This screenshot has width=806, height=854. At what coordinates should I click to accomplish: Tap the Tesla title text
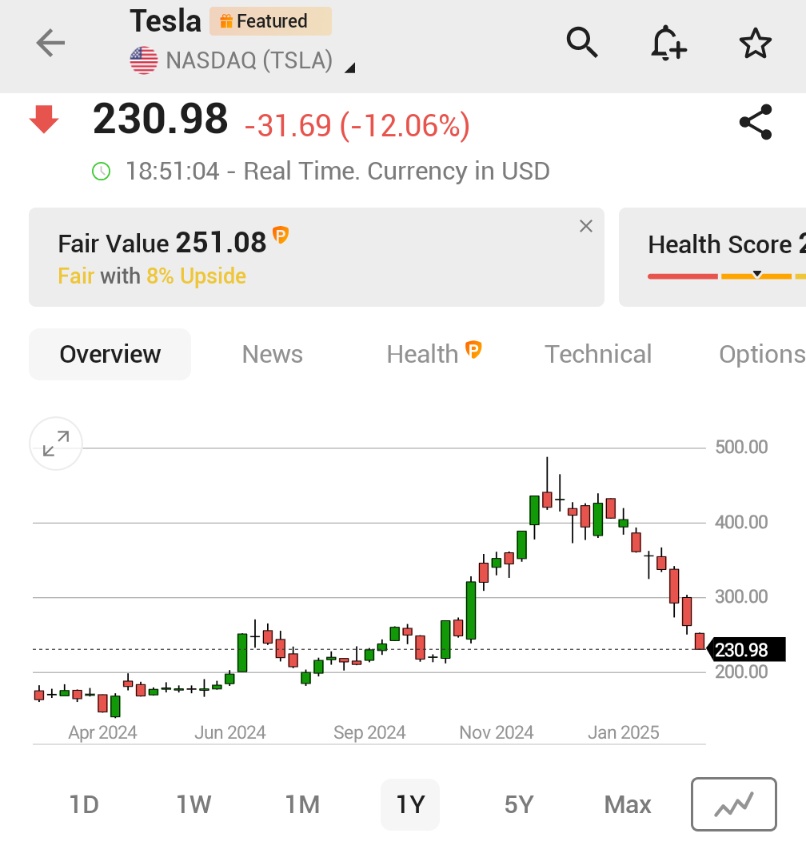coord(166,21)
